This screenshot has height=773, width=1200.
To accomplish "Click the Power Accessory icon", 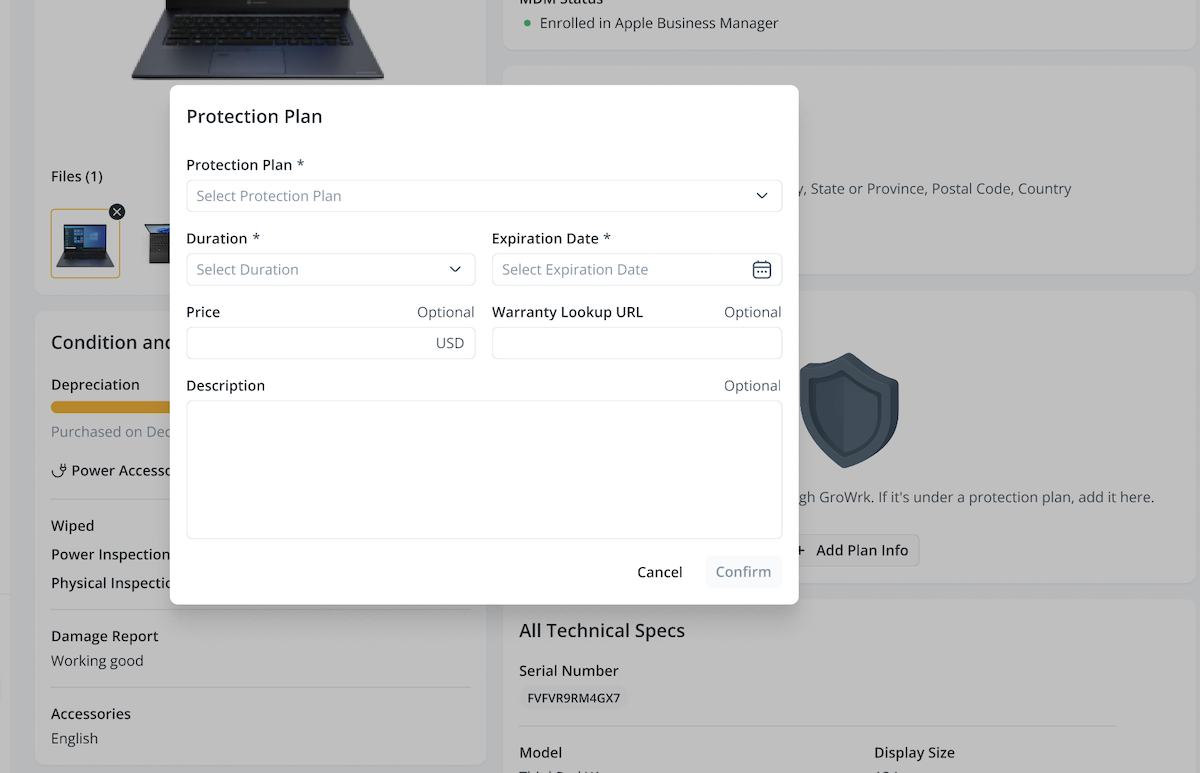I will click(58, 470).
